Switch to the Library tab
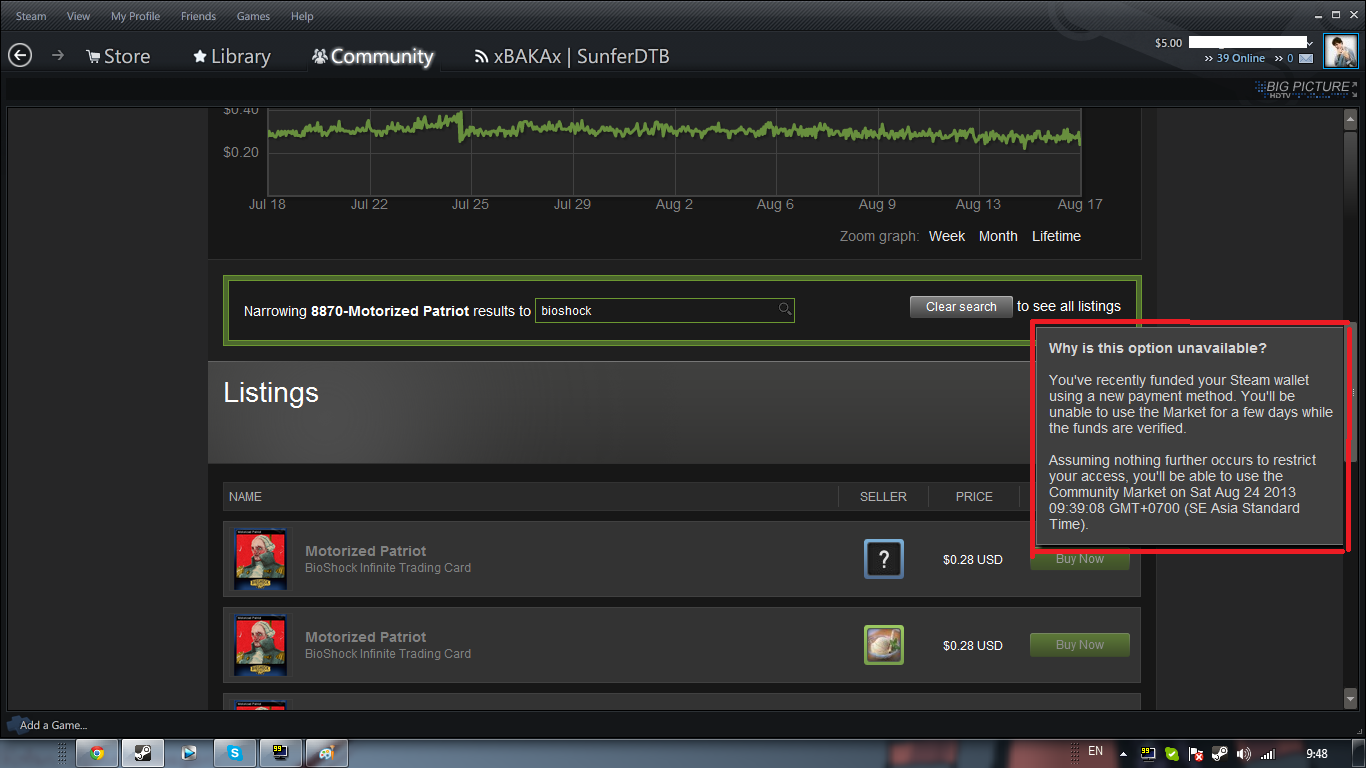1366x768 pixels. tap(232, 56)
